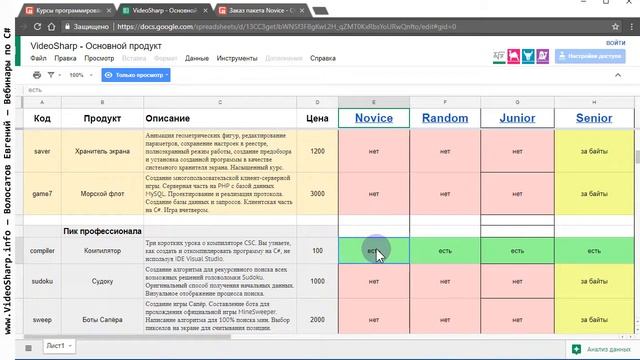640x360 pixels.
Task: Open the 100% zoom dropdown
Action: pyautogui.click(x=81, y=75)
